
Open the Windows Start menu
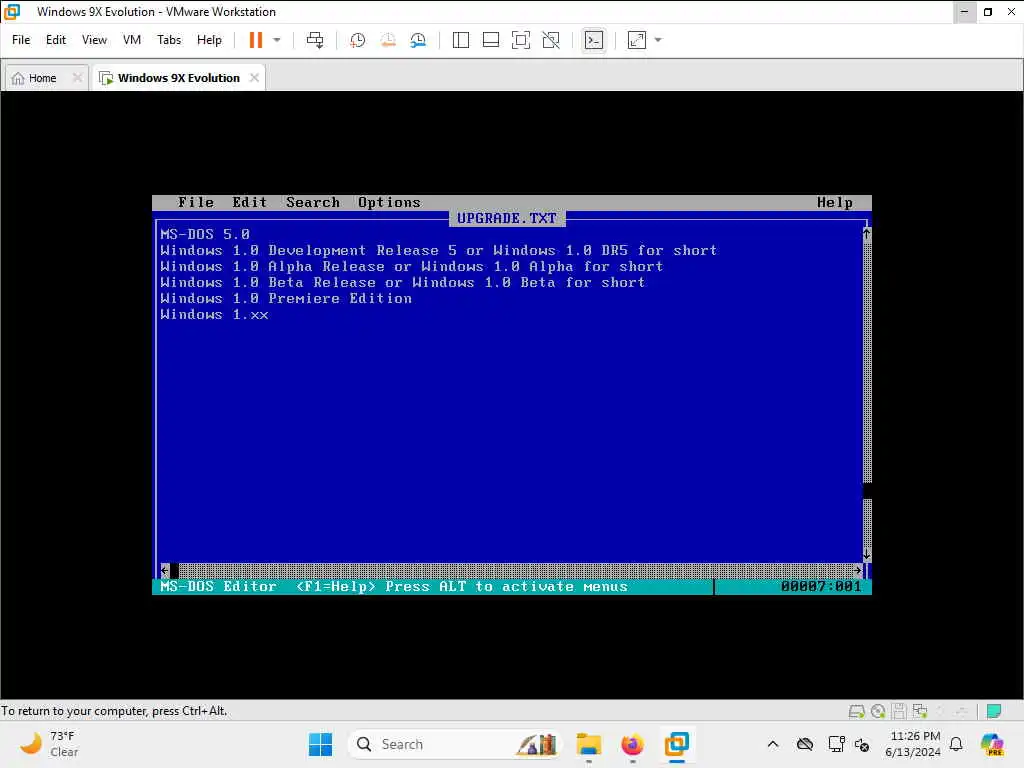click(x=320, y=744)
